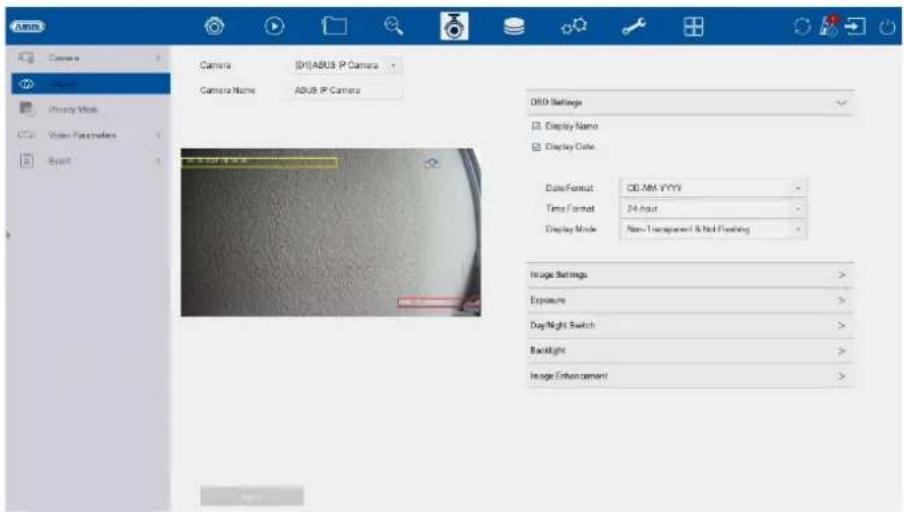Select the highlighted blue sidebar entry

pyautogui.click(x=91, y=84)
